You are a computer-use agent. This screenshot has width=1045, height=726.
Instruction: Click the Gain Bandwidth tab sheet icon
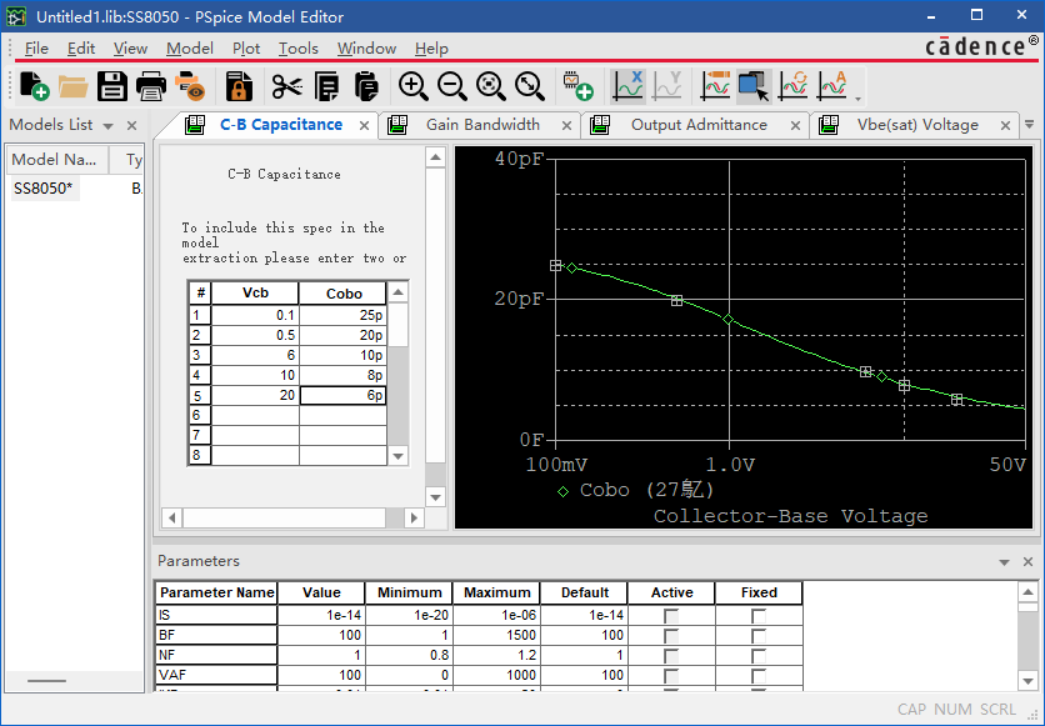(397, 125)
